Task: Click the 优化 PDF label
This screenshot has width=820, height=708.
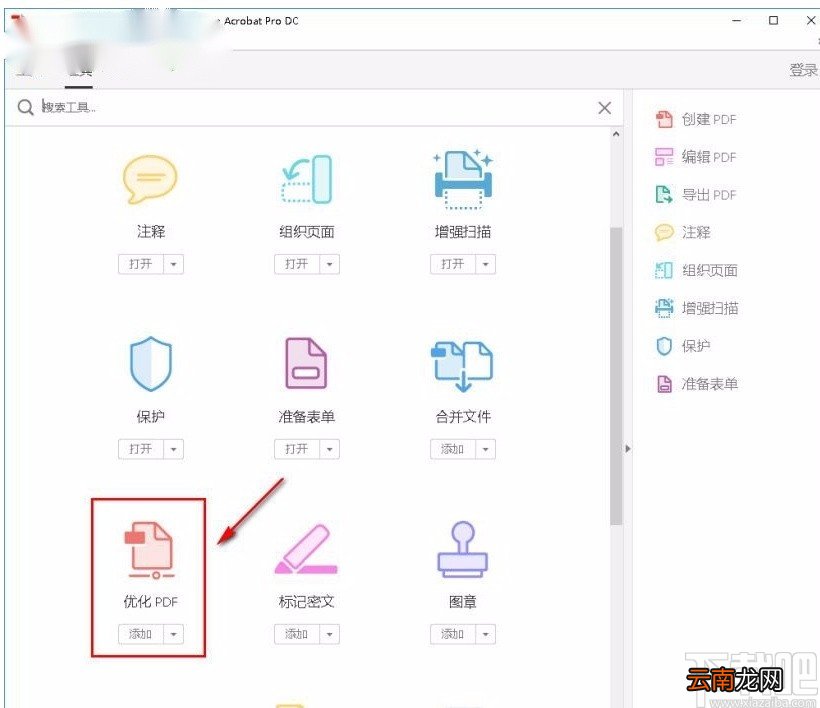Action: coord(151,602)
